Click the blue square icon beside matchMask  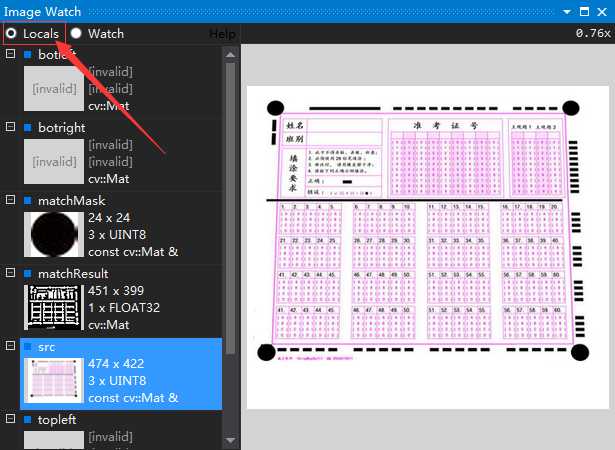coord(27,200)
